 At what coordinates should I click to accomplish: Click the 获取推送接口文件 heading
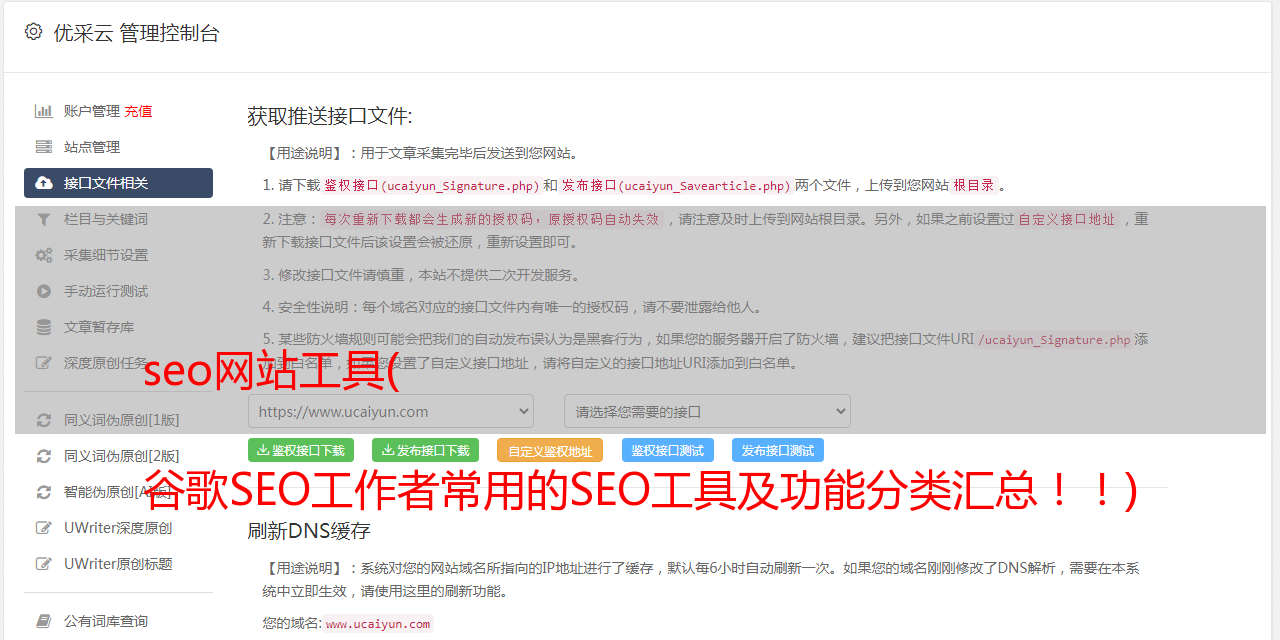pos(330,116)
